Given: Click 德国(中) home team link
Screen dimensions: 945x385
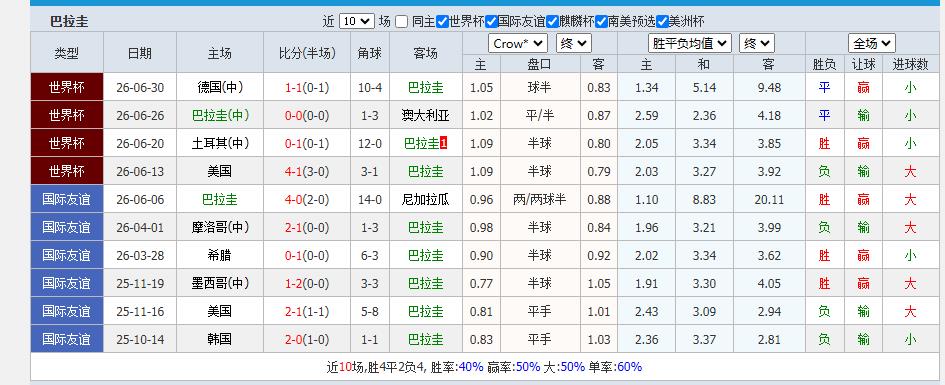Looking at the screenshot, I should point(220,87).
